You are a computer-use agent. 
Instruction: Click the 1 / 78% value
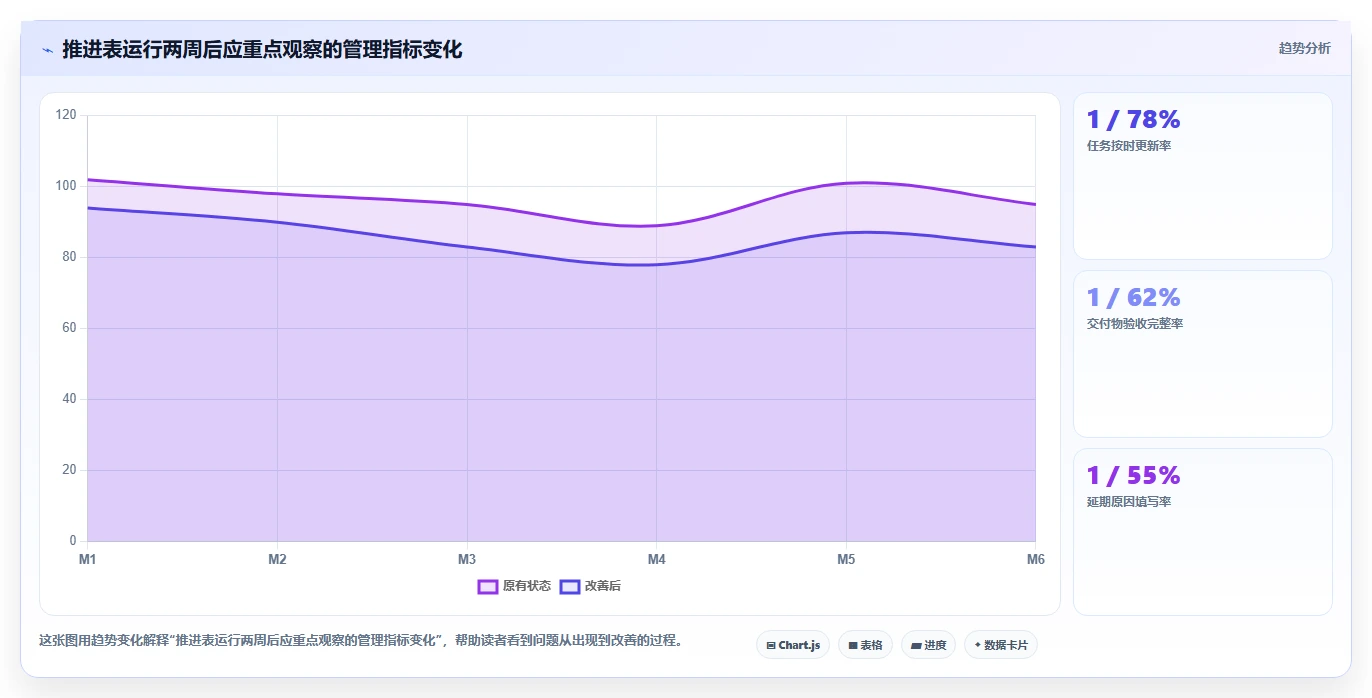pyautogui.click(x=1134, y=119)
